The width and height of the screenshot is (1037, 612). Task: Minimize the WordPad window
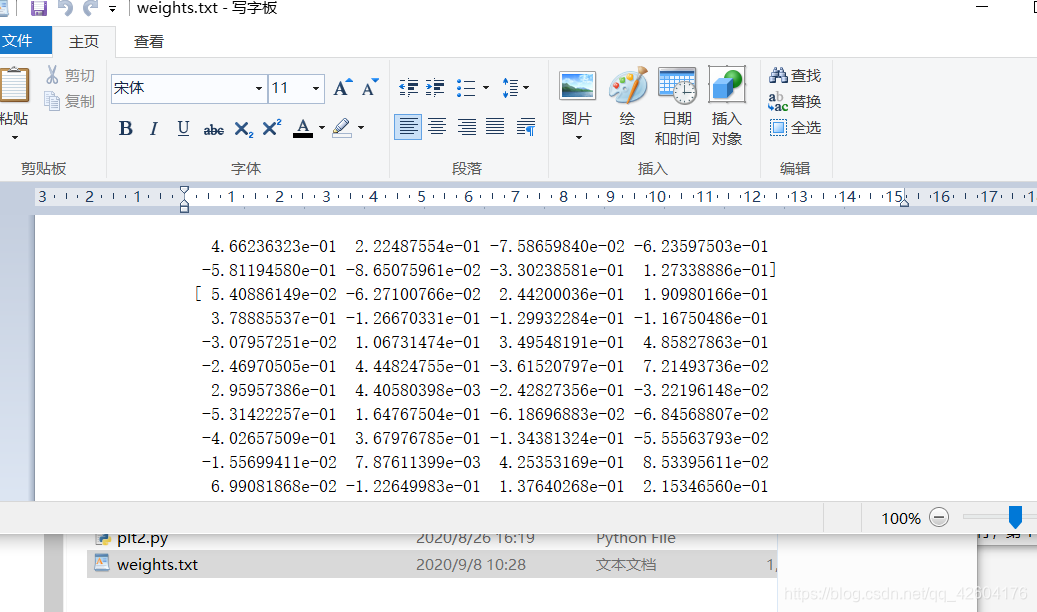(x=982, y=7)
